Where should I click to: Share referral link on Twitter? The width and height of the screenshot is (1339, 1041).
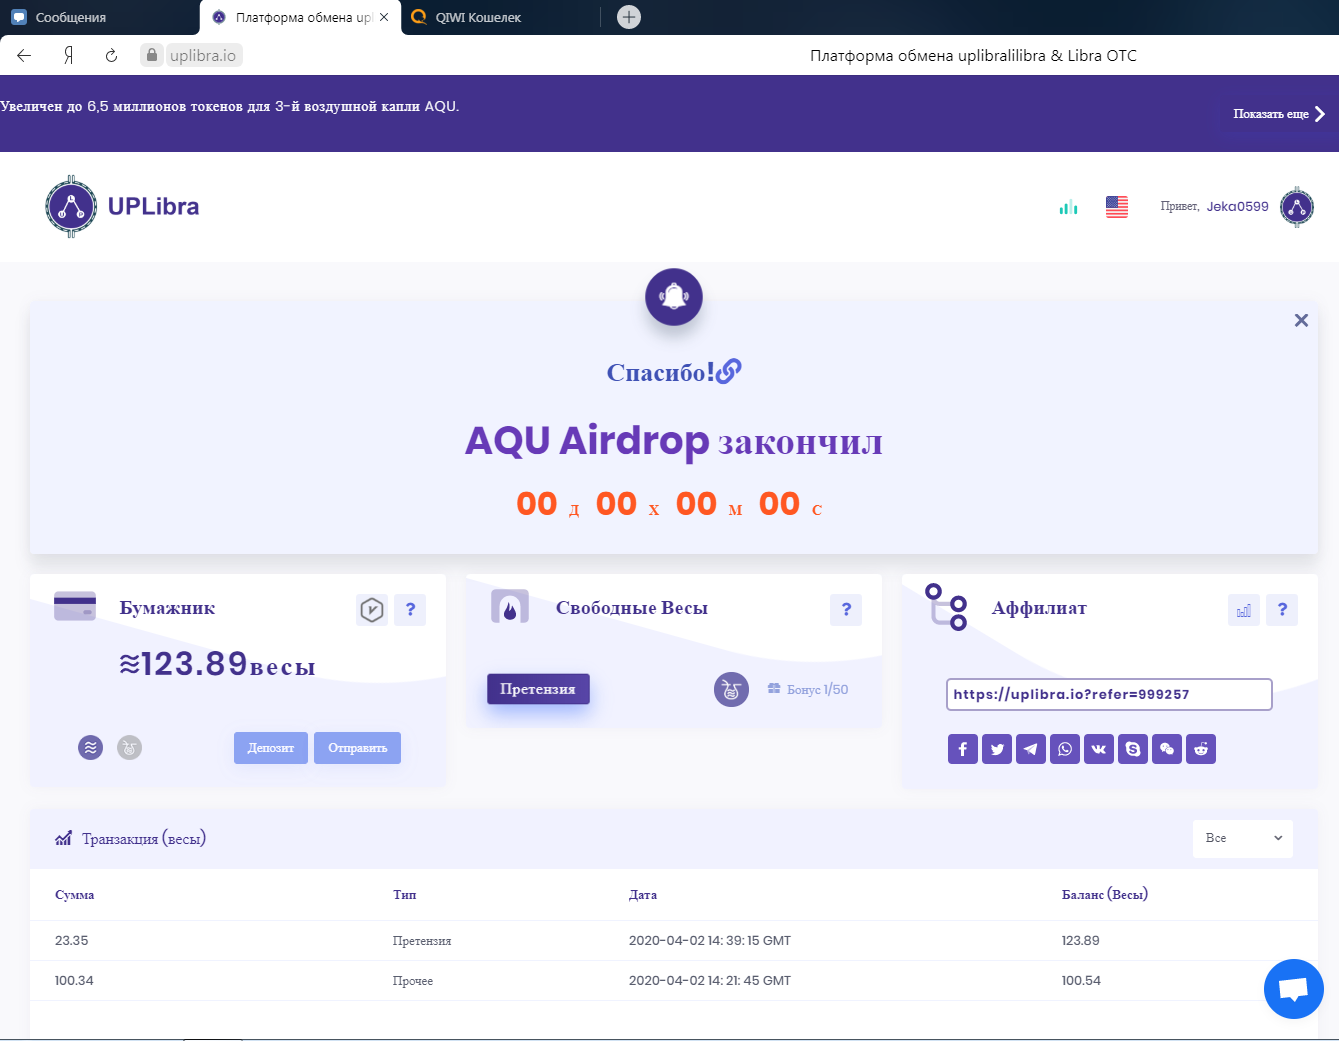point(997,749)
